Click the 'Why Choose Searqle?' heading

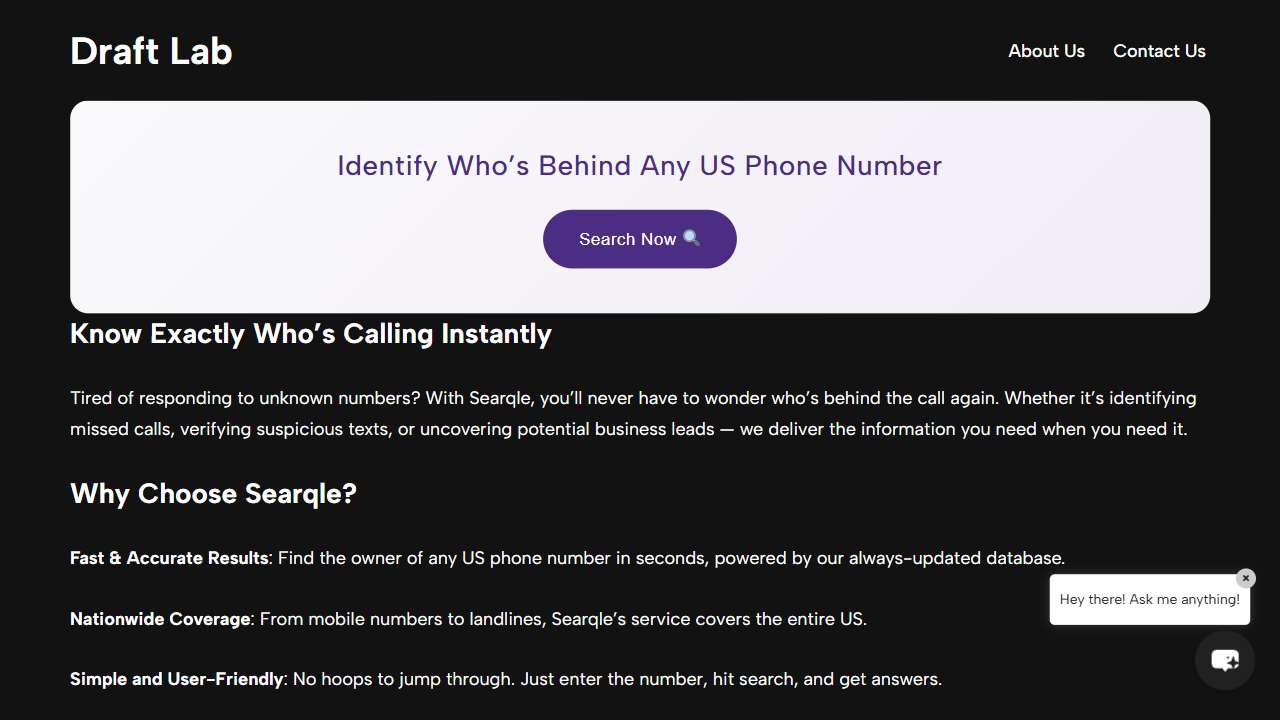[213, 493]
